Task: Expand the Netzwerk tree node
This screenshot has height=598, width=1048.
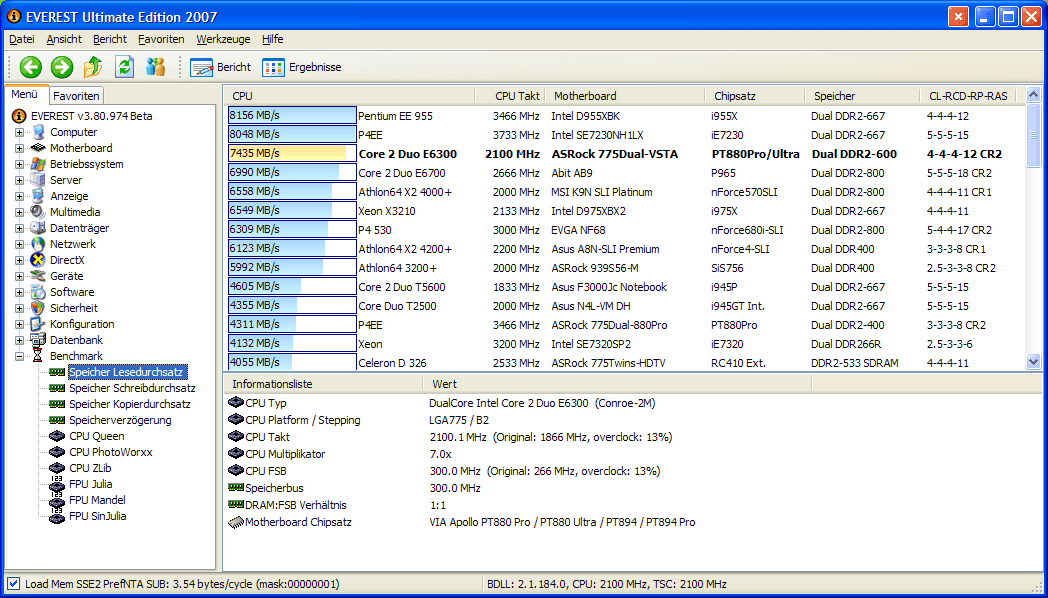Action: click(19, 245)
